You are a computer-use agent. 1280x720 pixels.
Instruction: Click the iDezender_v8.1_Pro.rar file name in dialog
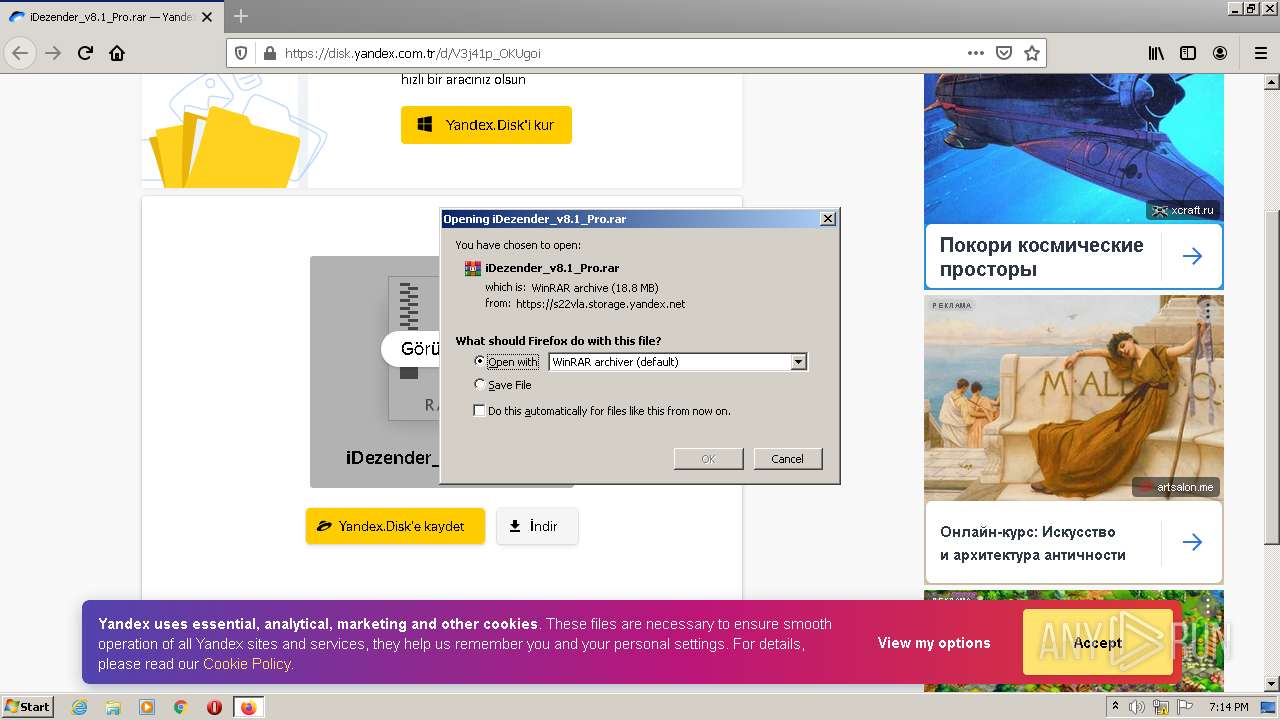point(552,268)
